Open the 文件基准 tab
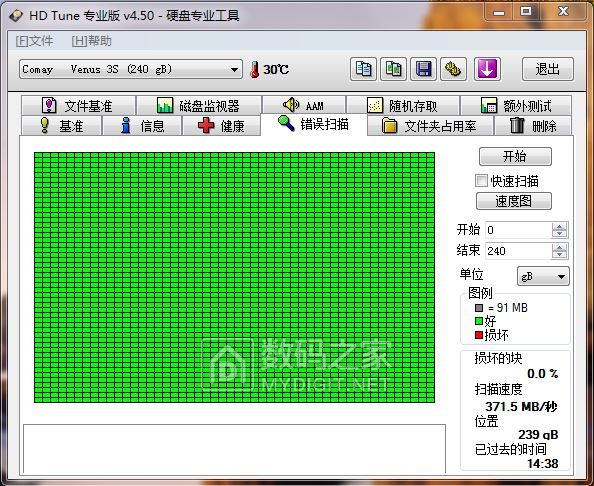Screen dimensions: 594x486 [x=78, y=105]
